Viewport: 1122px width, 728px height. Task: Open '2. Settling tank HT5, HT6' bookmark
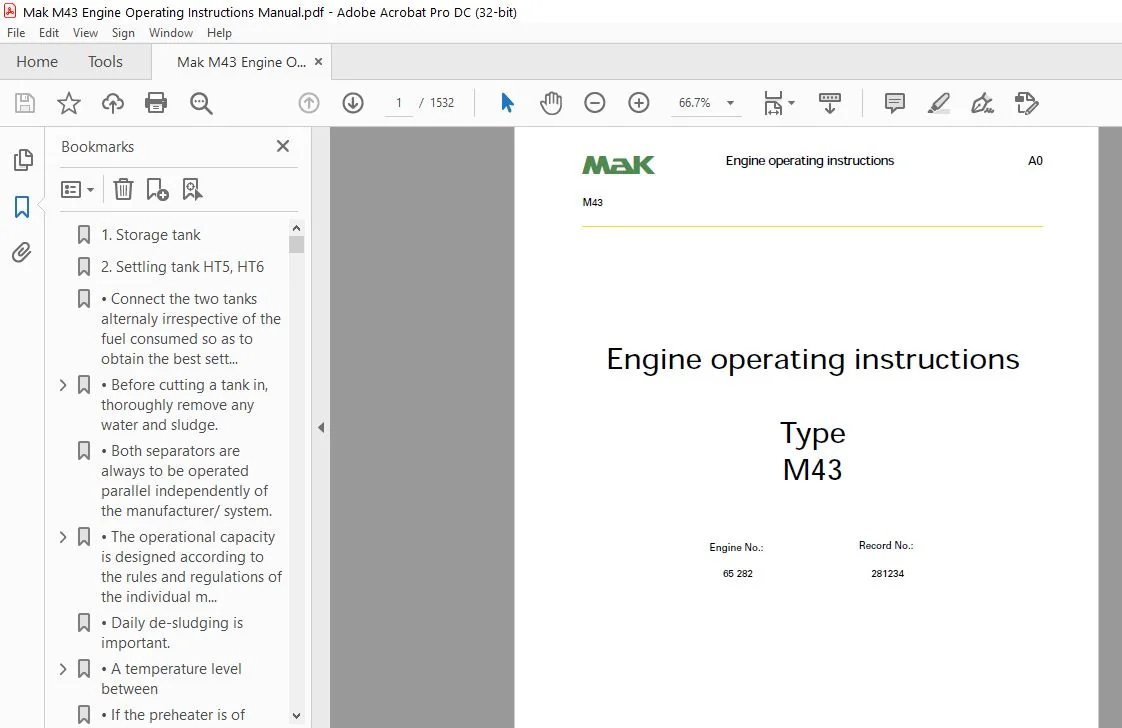182,266
